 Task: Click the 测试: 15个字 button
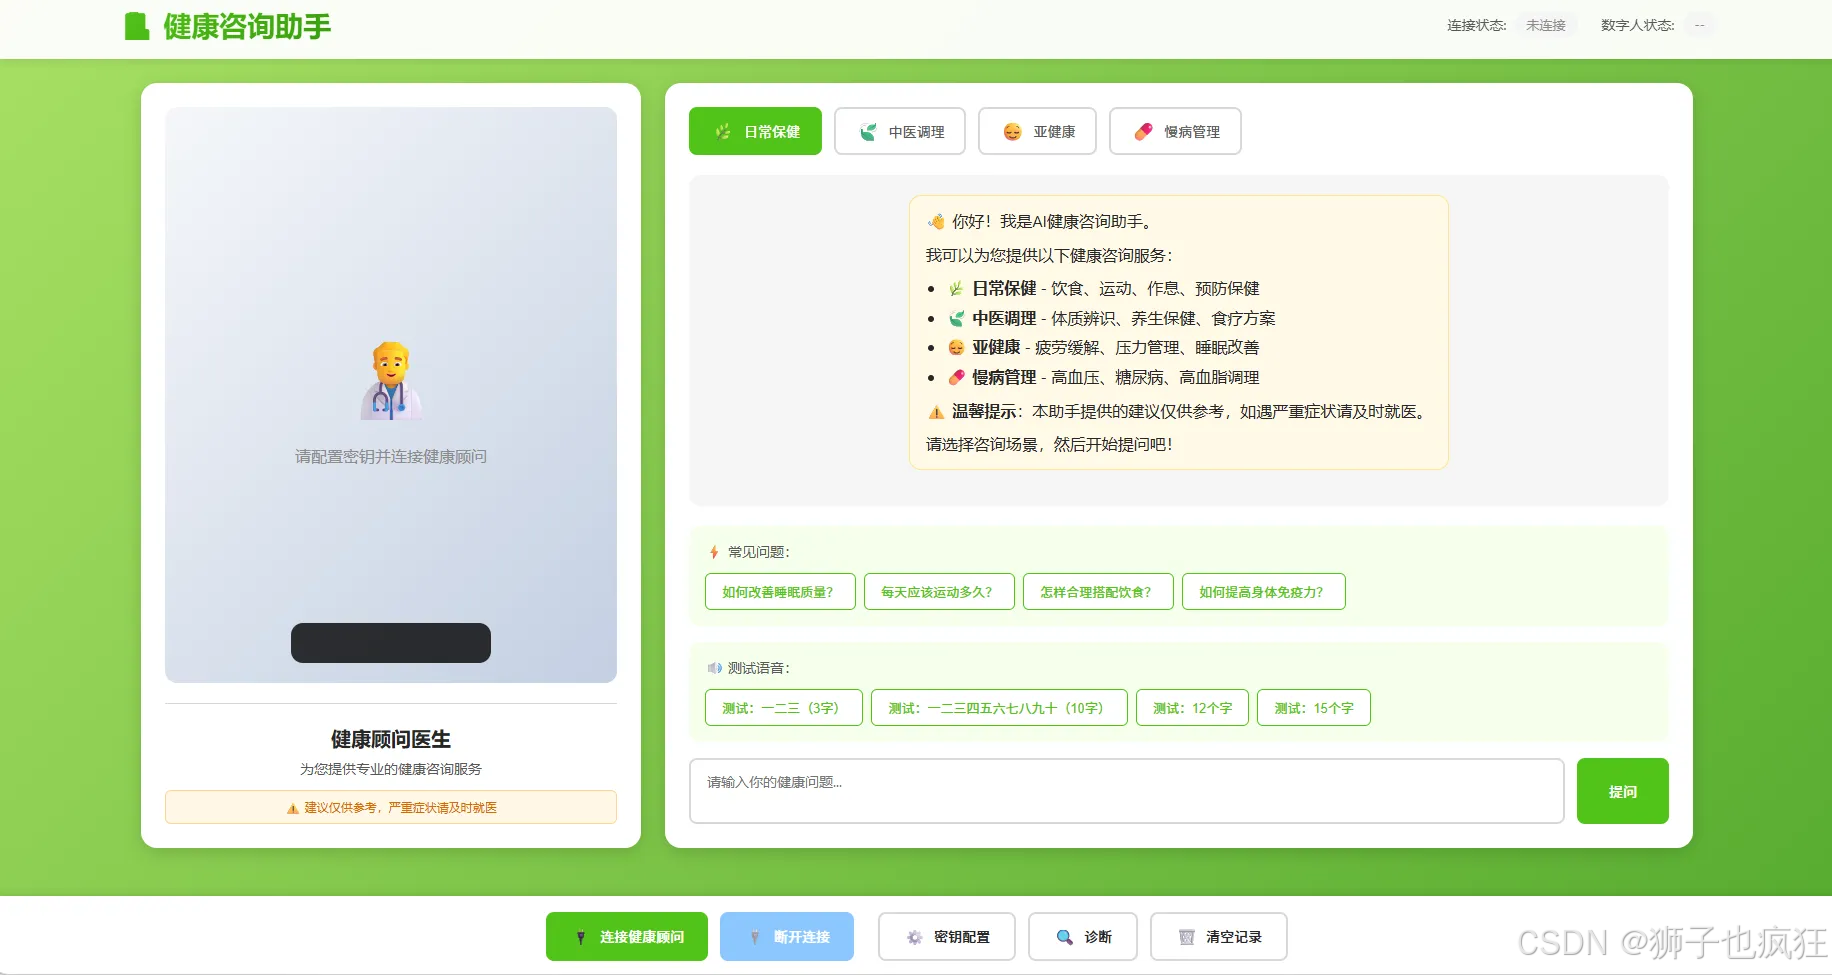point(1314,707)
